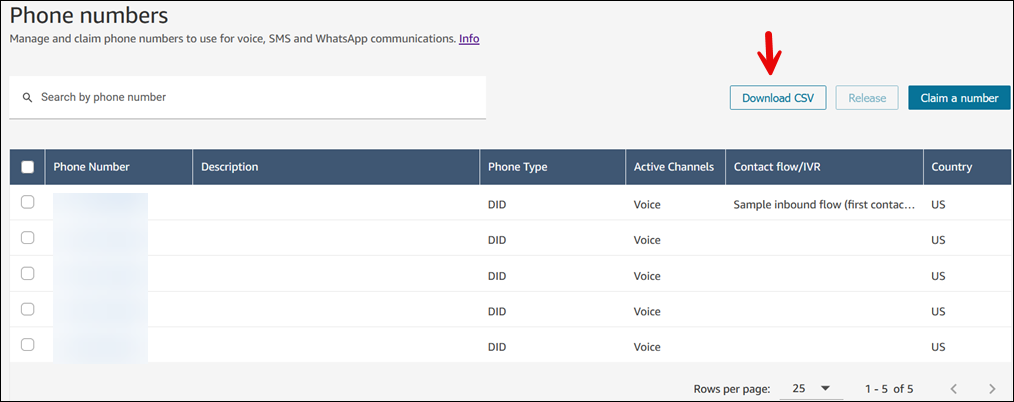Sort by Phone Number column header
The width and height of the screenshot is (1014, 402).
pyautogui.click(x=92, y=167)
